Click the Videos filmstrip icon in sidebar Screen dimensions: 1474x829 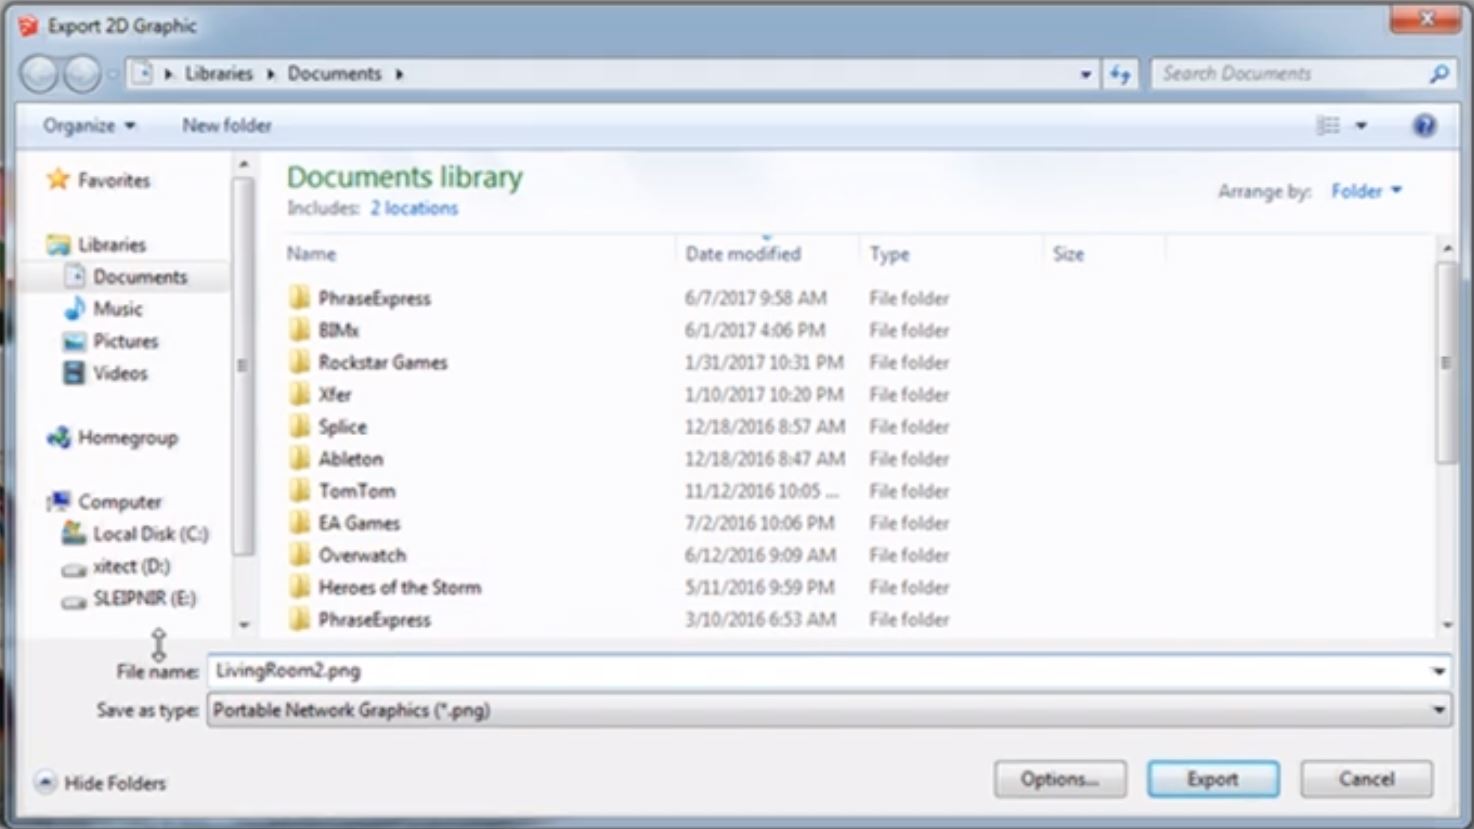click(74, 374)
